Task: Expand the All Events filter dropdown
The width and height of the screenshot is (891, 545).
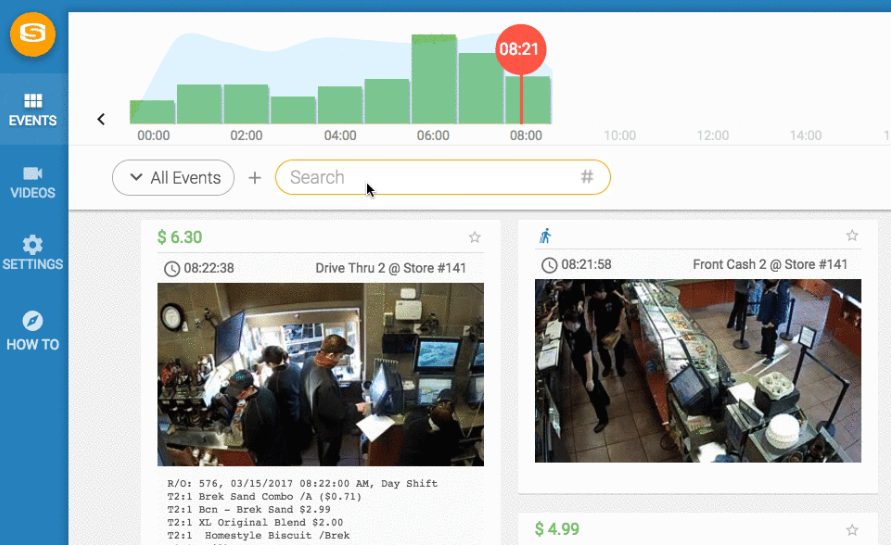Action: coord(173,178)
